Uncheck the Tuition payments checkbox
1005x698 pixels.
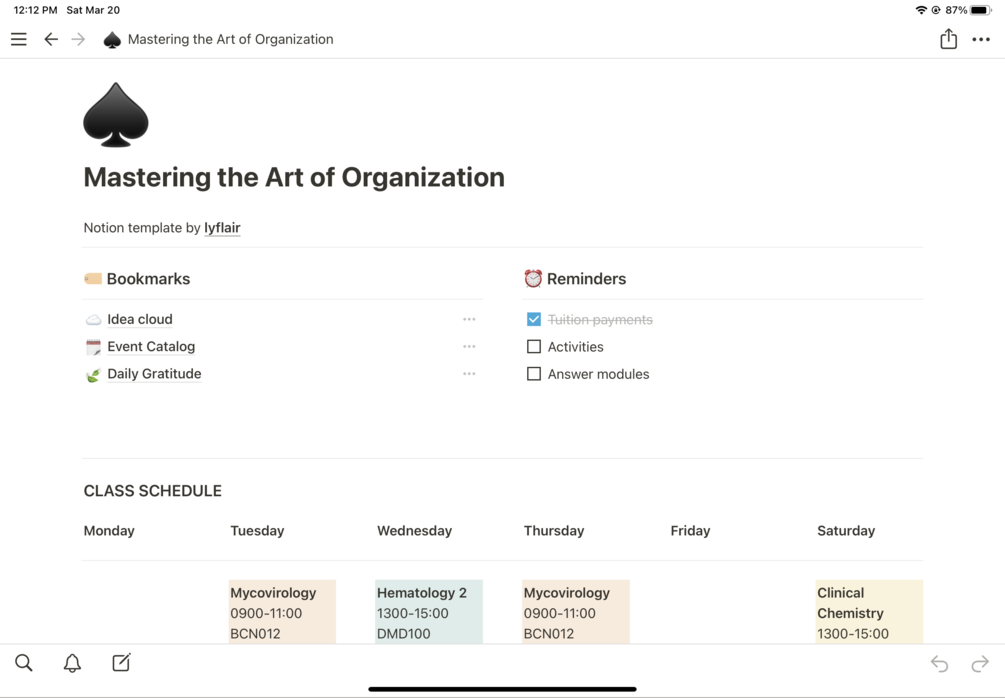click(534, 319)
